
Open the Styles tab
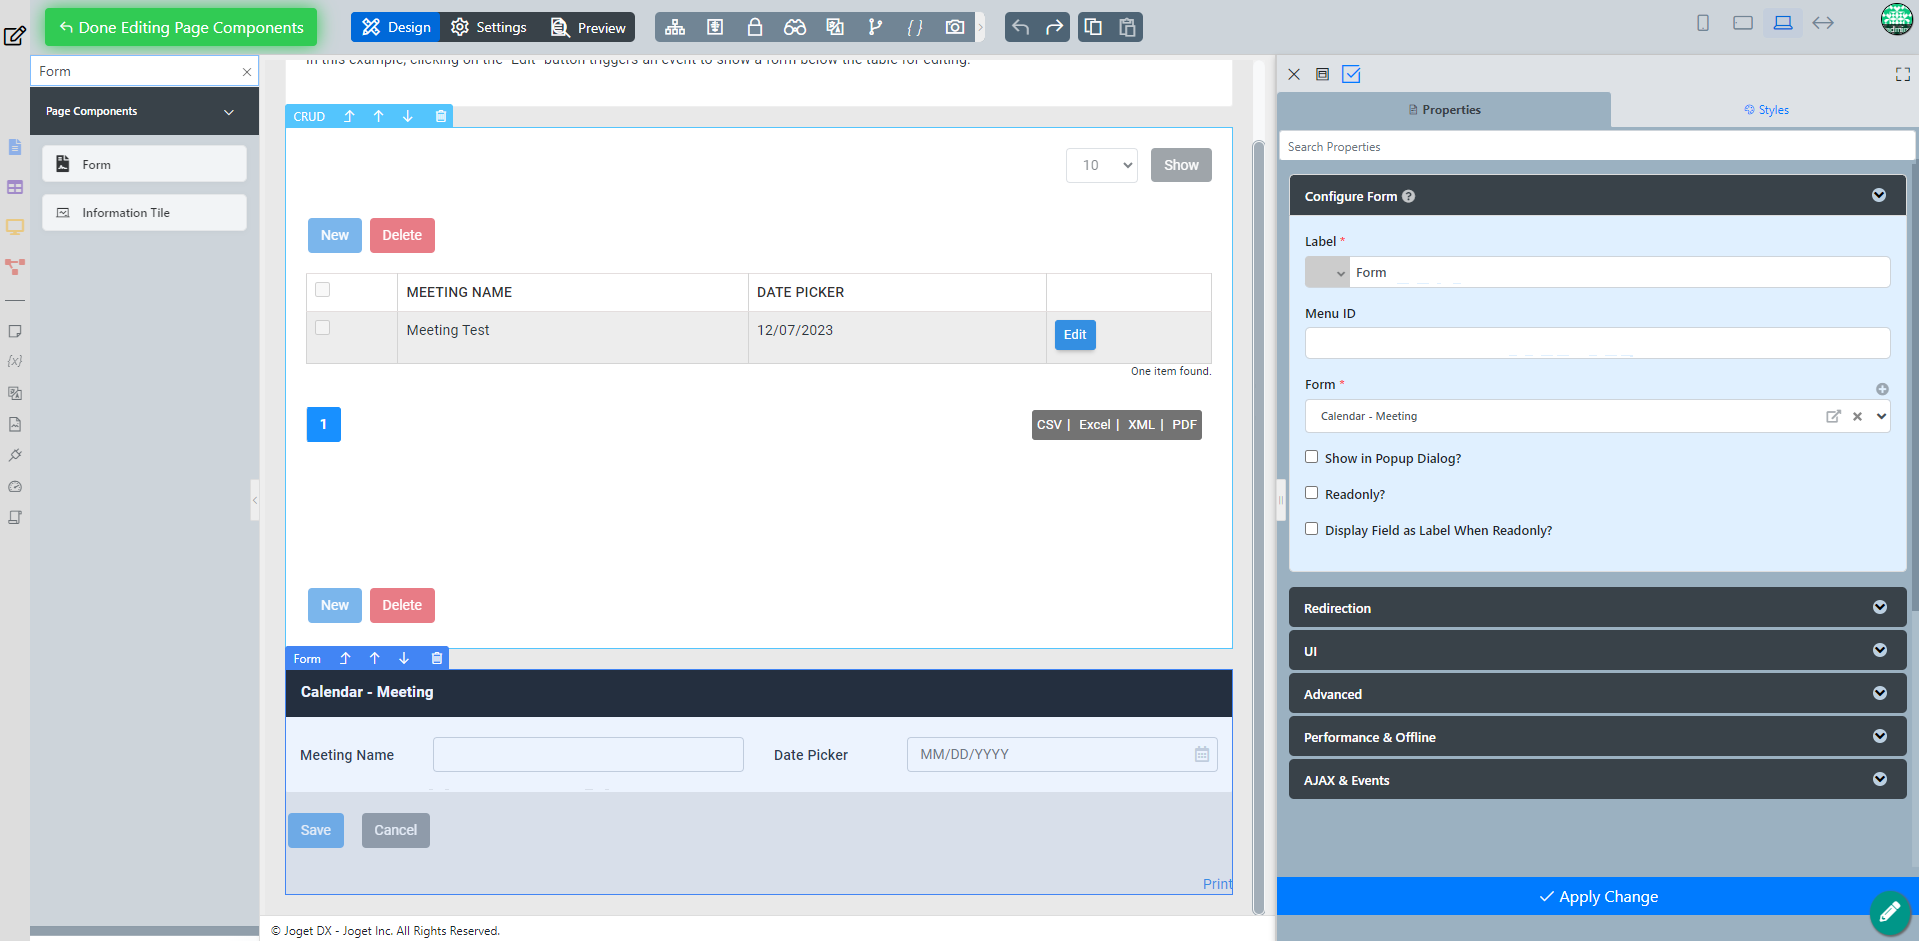point(1765,110)
